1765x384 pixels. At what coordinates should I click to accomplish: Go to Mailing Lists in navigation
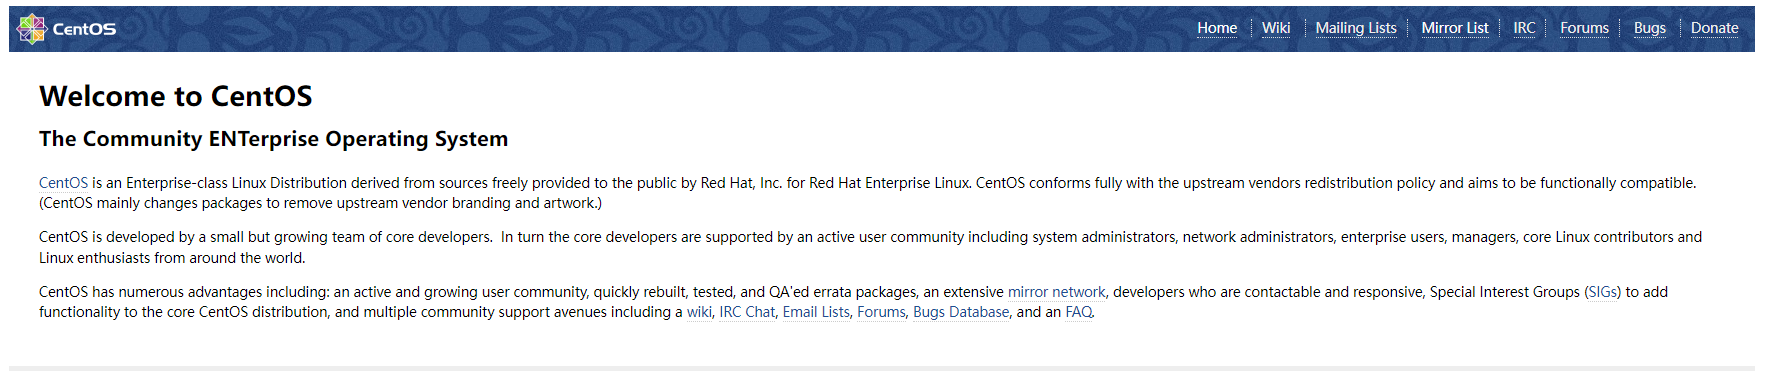click(1356, 28)
